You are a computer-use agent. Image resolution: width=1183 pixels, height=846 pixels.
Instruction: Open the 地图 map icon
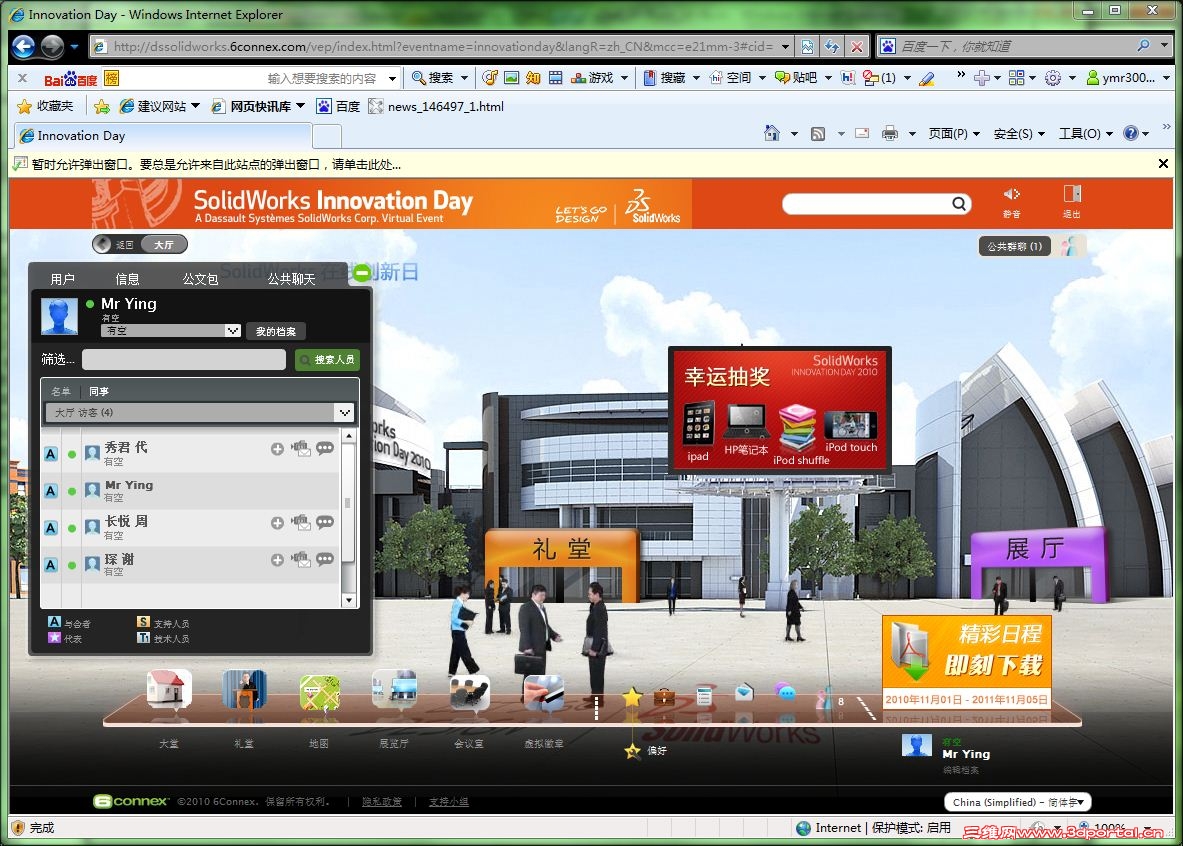(x=319, y=691)
